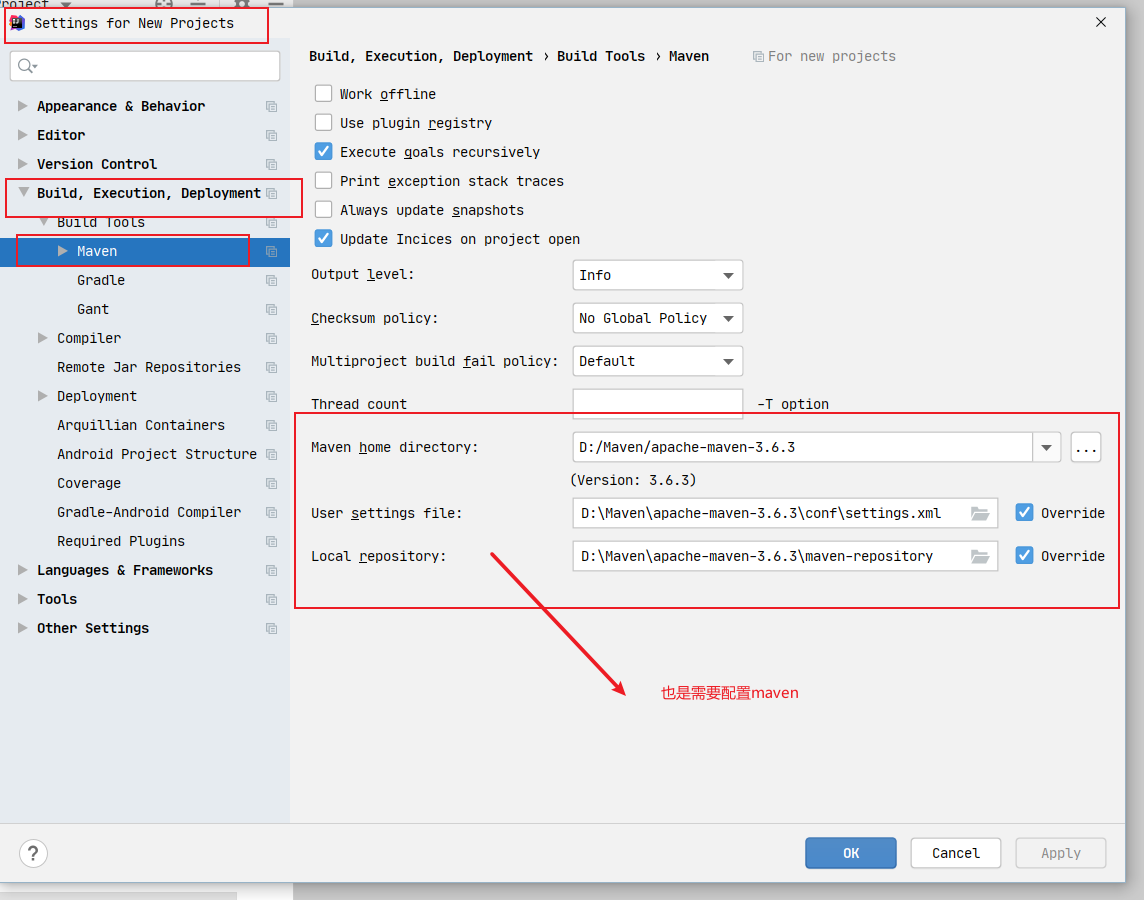Click the project-level icon beside Coverage row
The height and width of the screenshot is (900, 1144).
point(271,484)
